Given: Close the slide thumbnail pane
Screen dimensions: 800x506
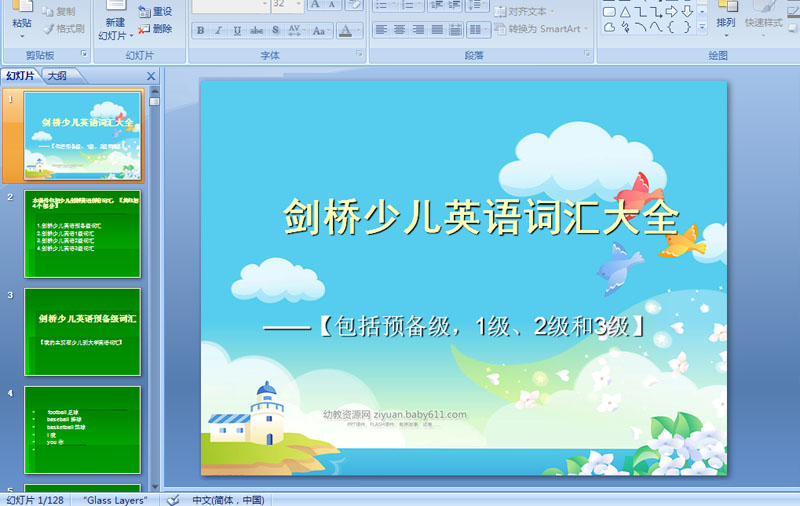Looking at the screenshot, I should (151, 77).
